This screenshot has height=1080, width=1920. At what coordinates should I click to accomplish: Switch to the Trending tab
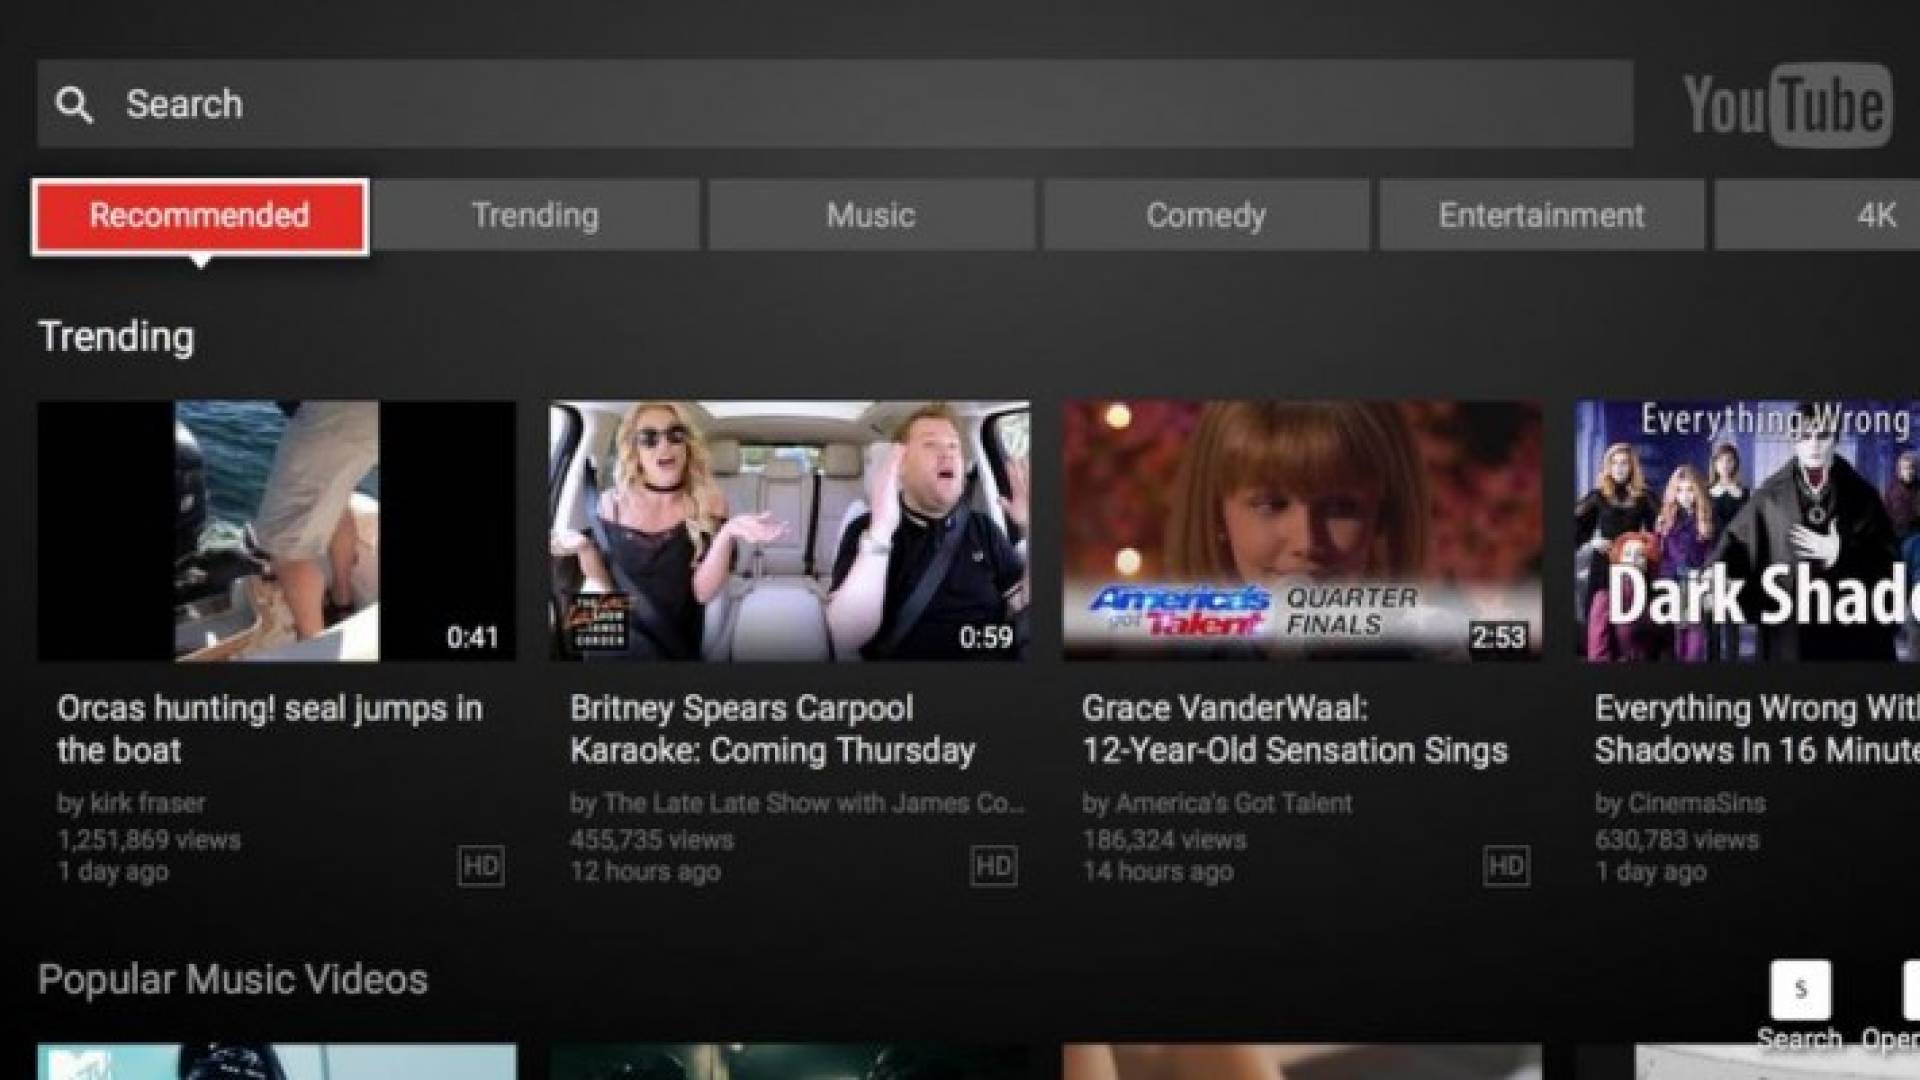point(535,215)
